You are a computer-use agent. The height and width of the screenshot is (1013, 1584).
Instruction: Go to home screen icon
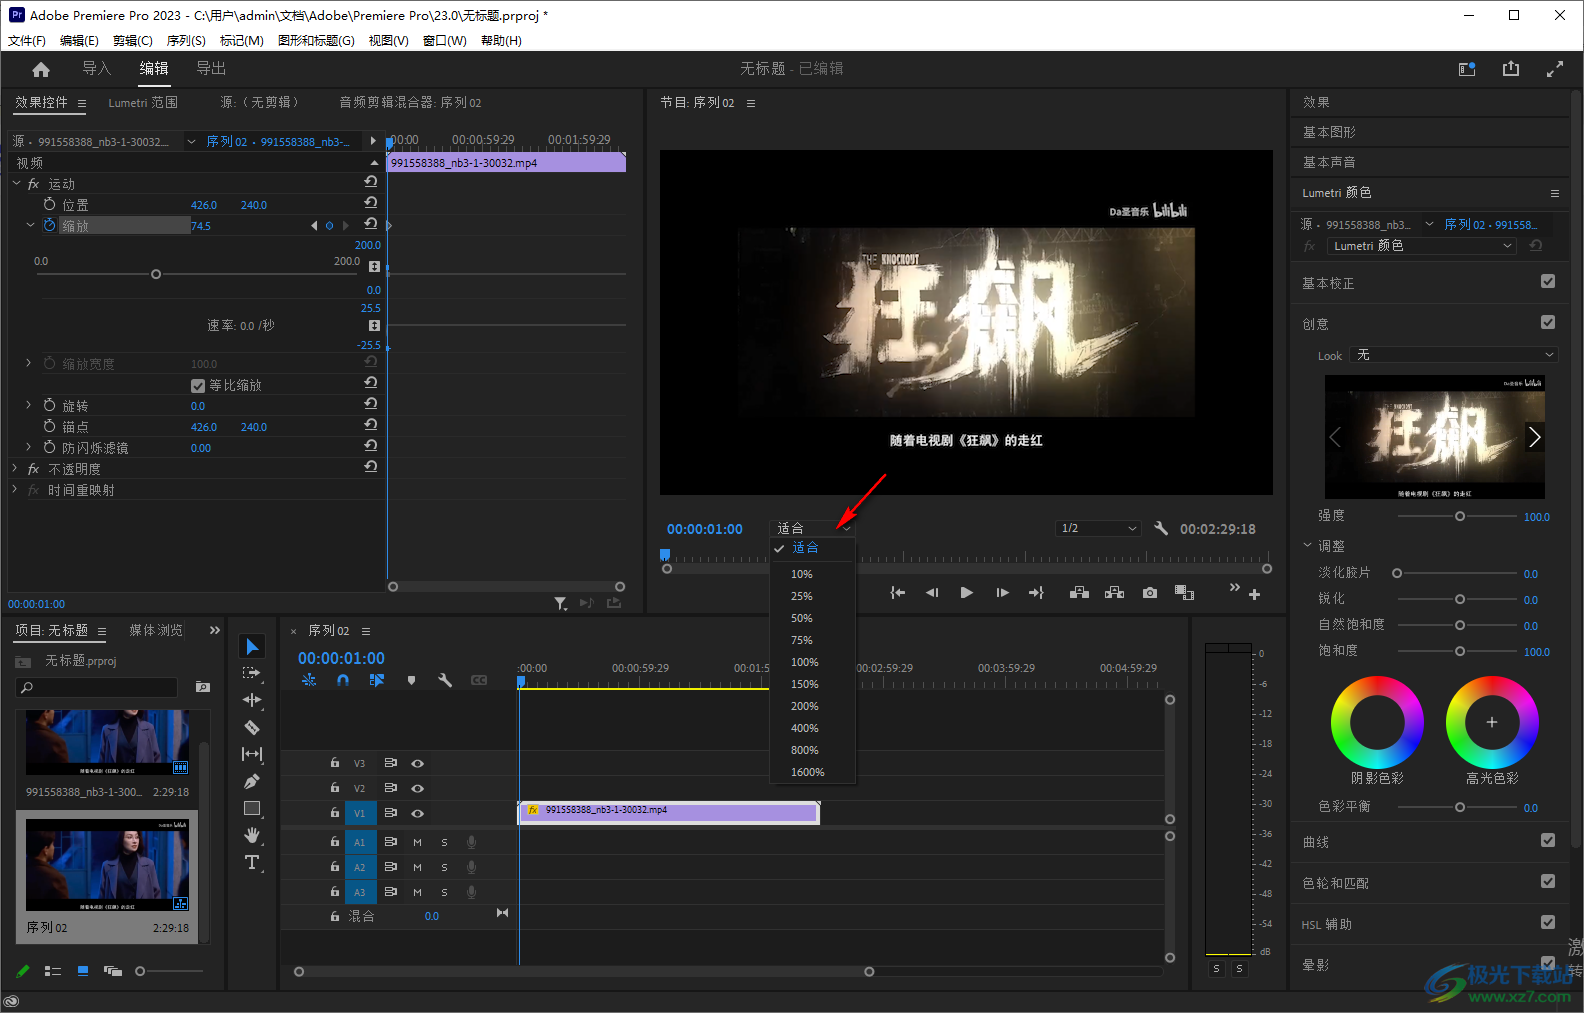coord(41,69)
